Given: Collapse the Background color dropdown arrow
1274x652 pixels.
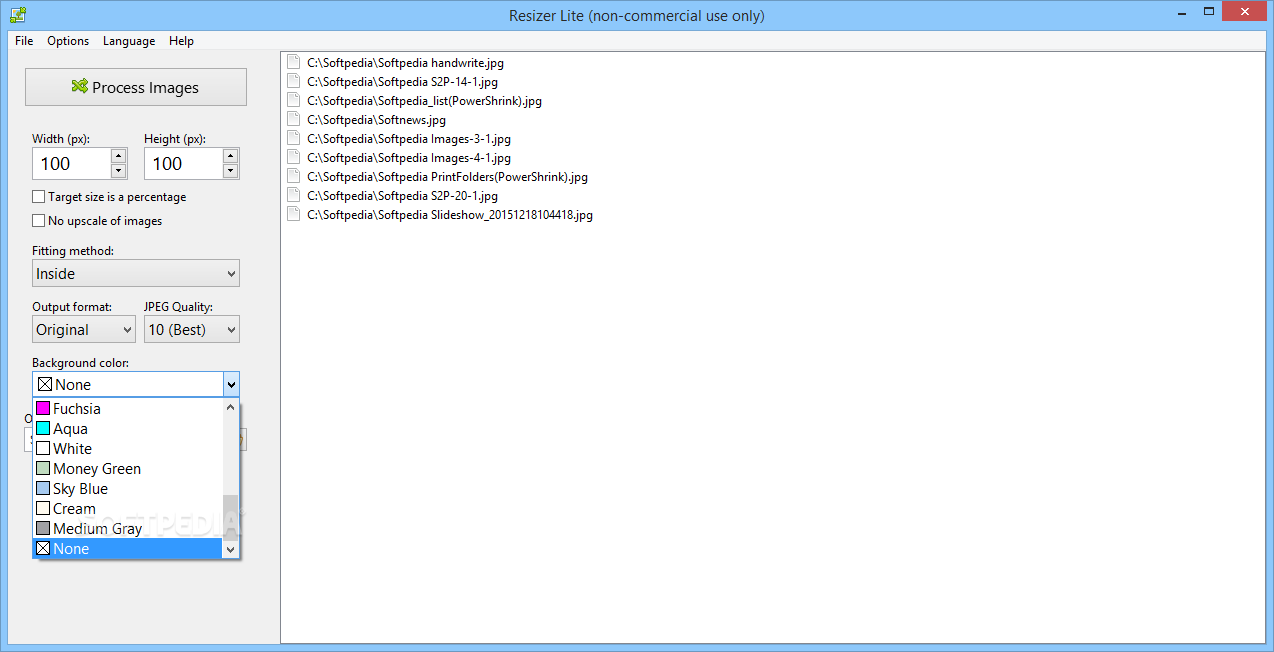Looking at the screenshot, I should [231, 384].
